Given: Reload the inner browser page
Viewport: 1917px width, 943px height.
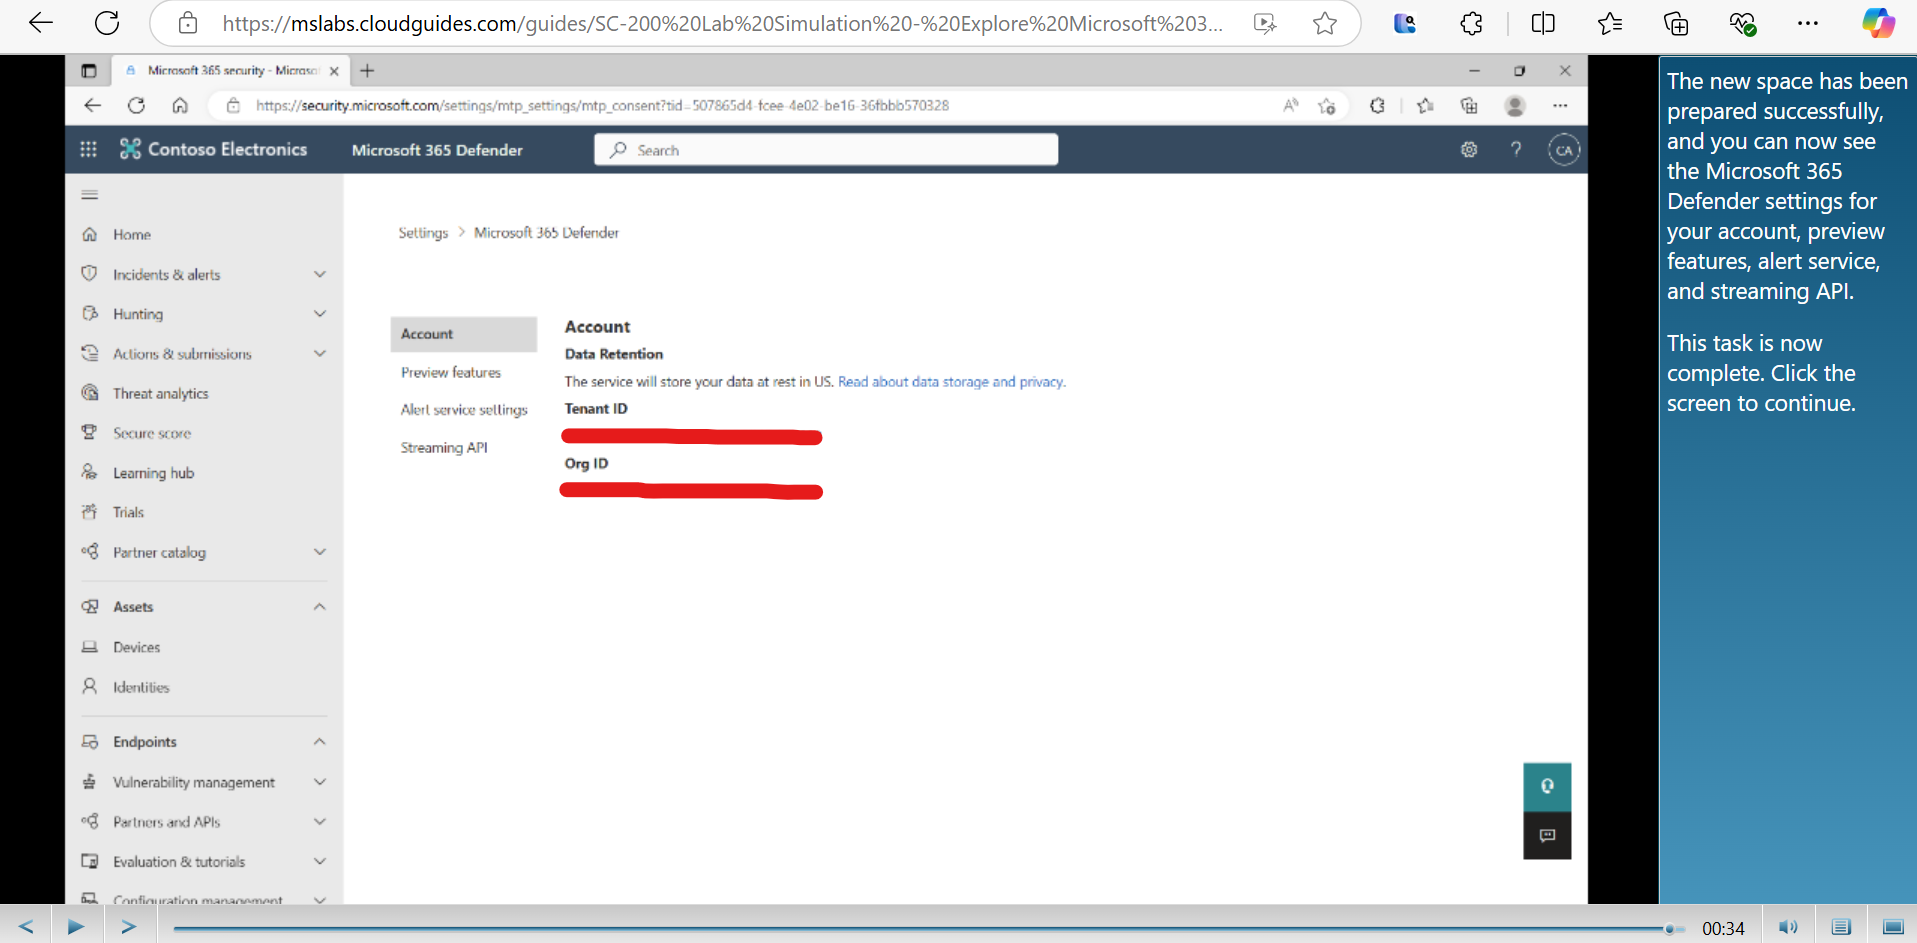Looking at the screenshot, I should point(136,105).
